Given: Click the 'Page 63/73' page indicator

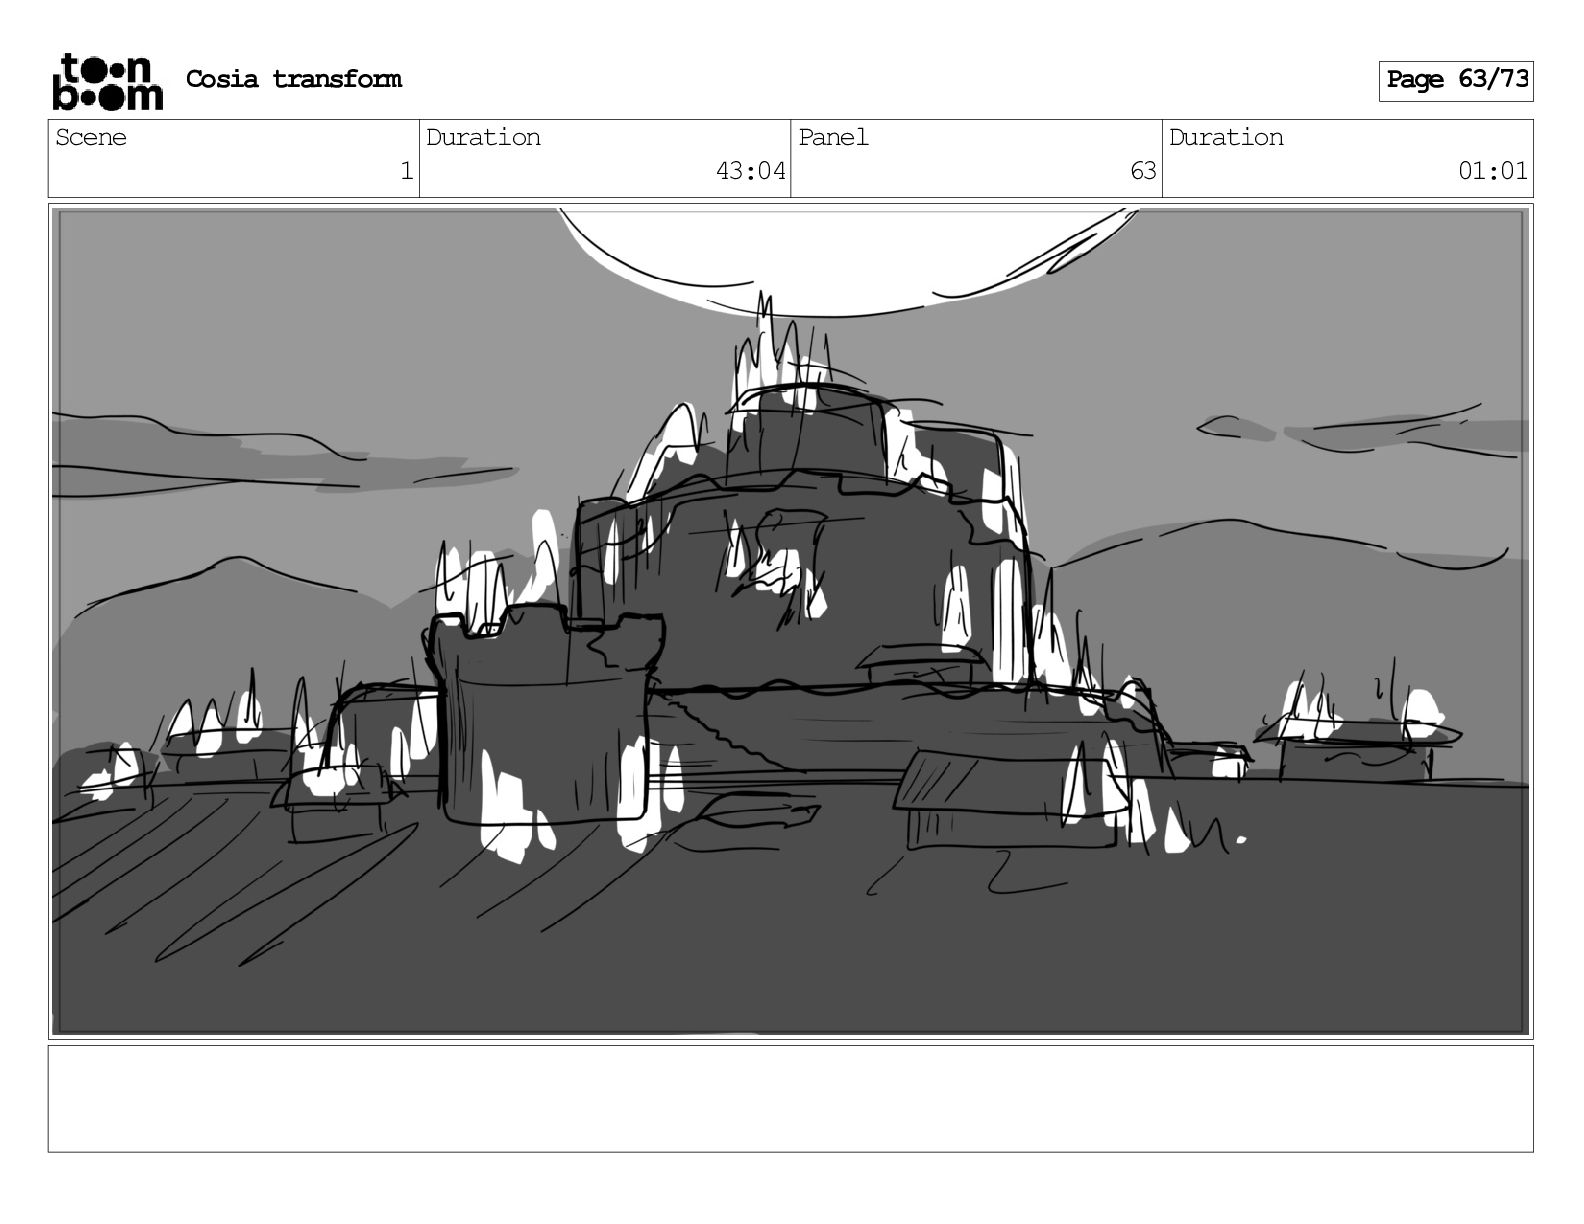Looking at the screenshot, I should [x=1456, y=81].
